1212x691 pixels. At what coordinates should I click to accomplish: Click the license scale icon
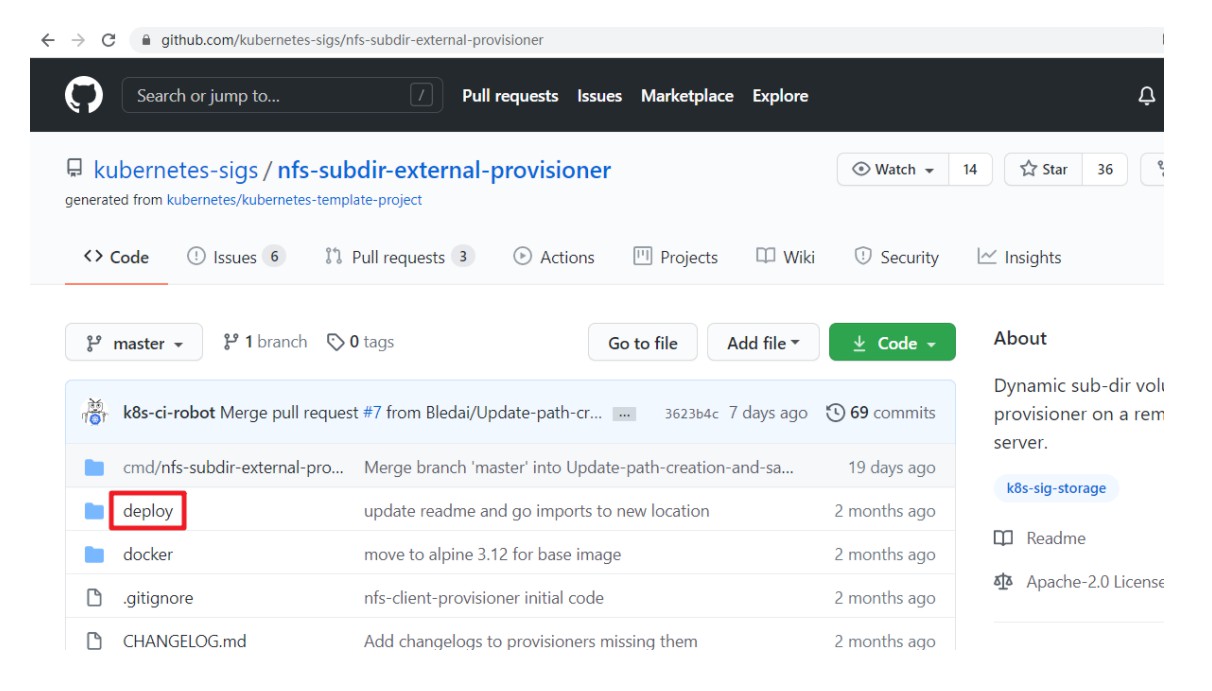click(1003, 581)
